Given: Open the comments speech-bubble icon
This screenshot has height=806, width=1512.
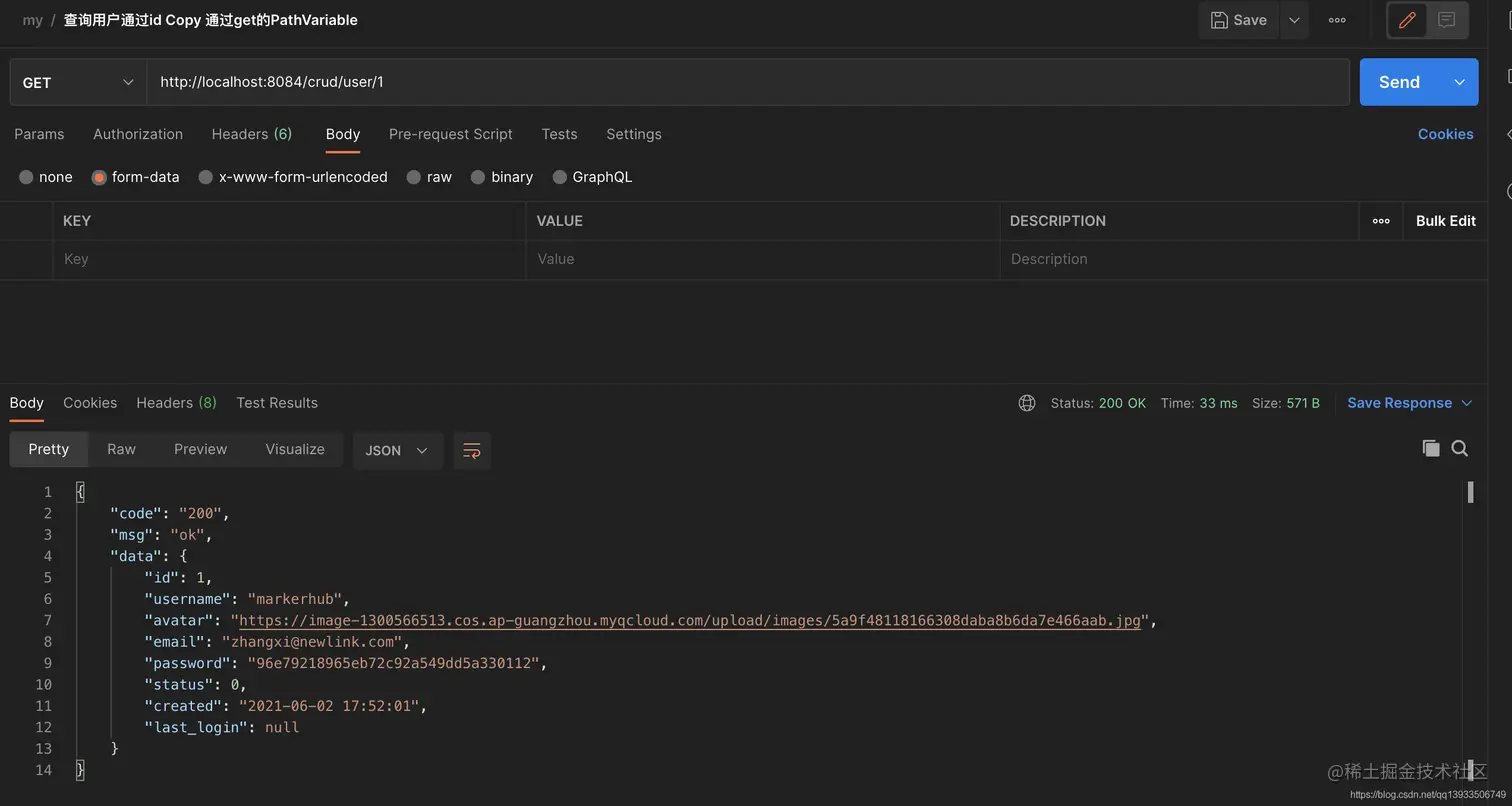Looking at the screenshot, I should 1446,20.
